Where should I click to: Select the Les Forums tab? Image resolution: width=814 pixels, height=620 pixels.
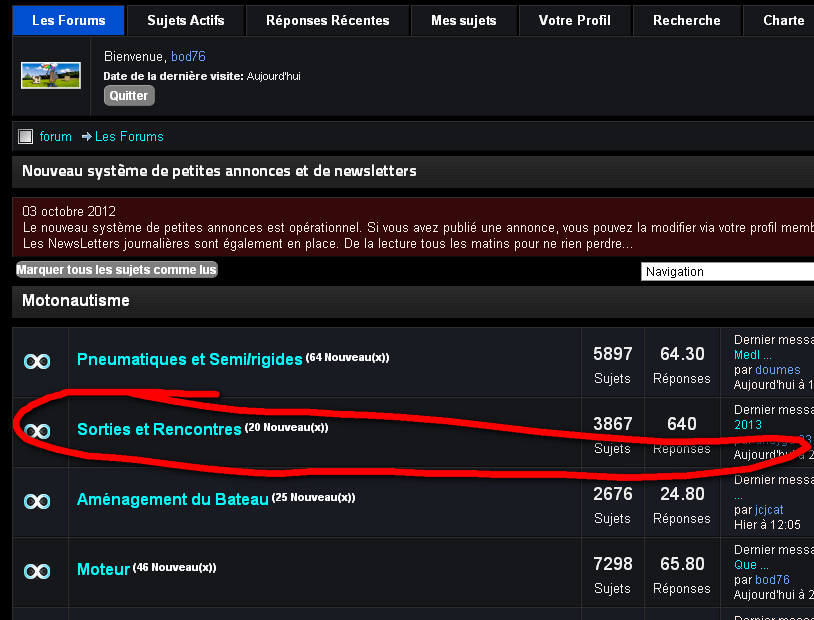pos(69,20)
